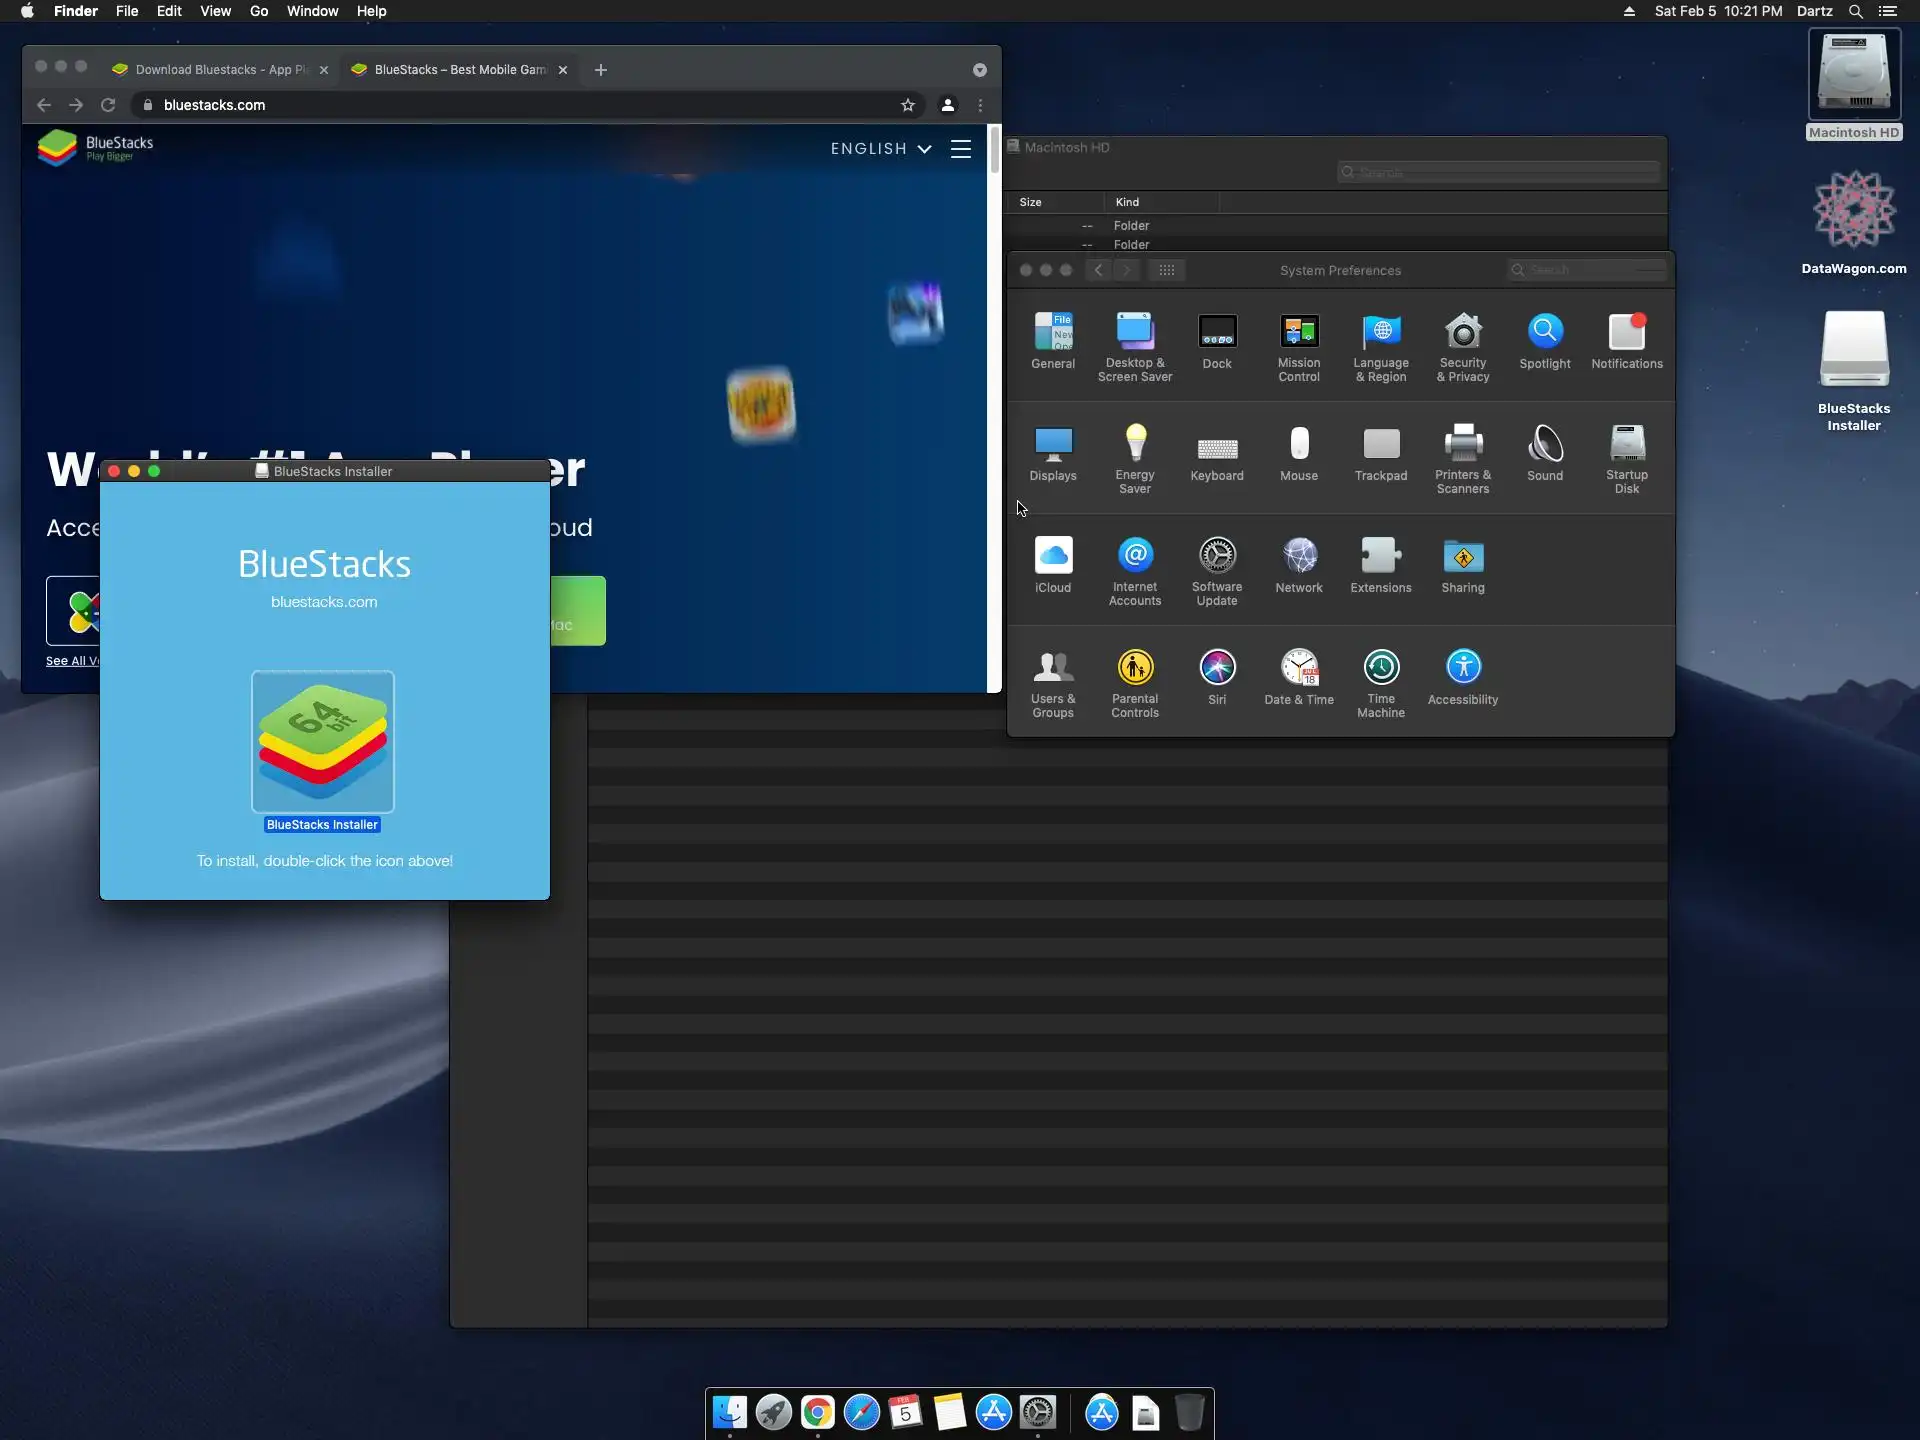Select the BlueStacks Installer app icon

[x=322, y=742]
